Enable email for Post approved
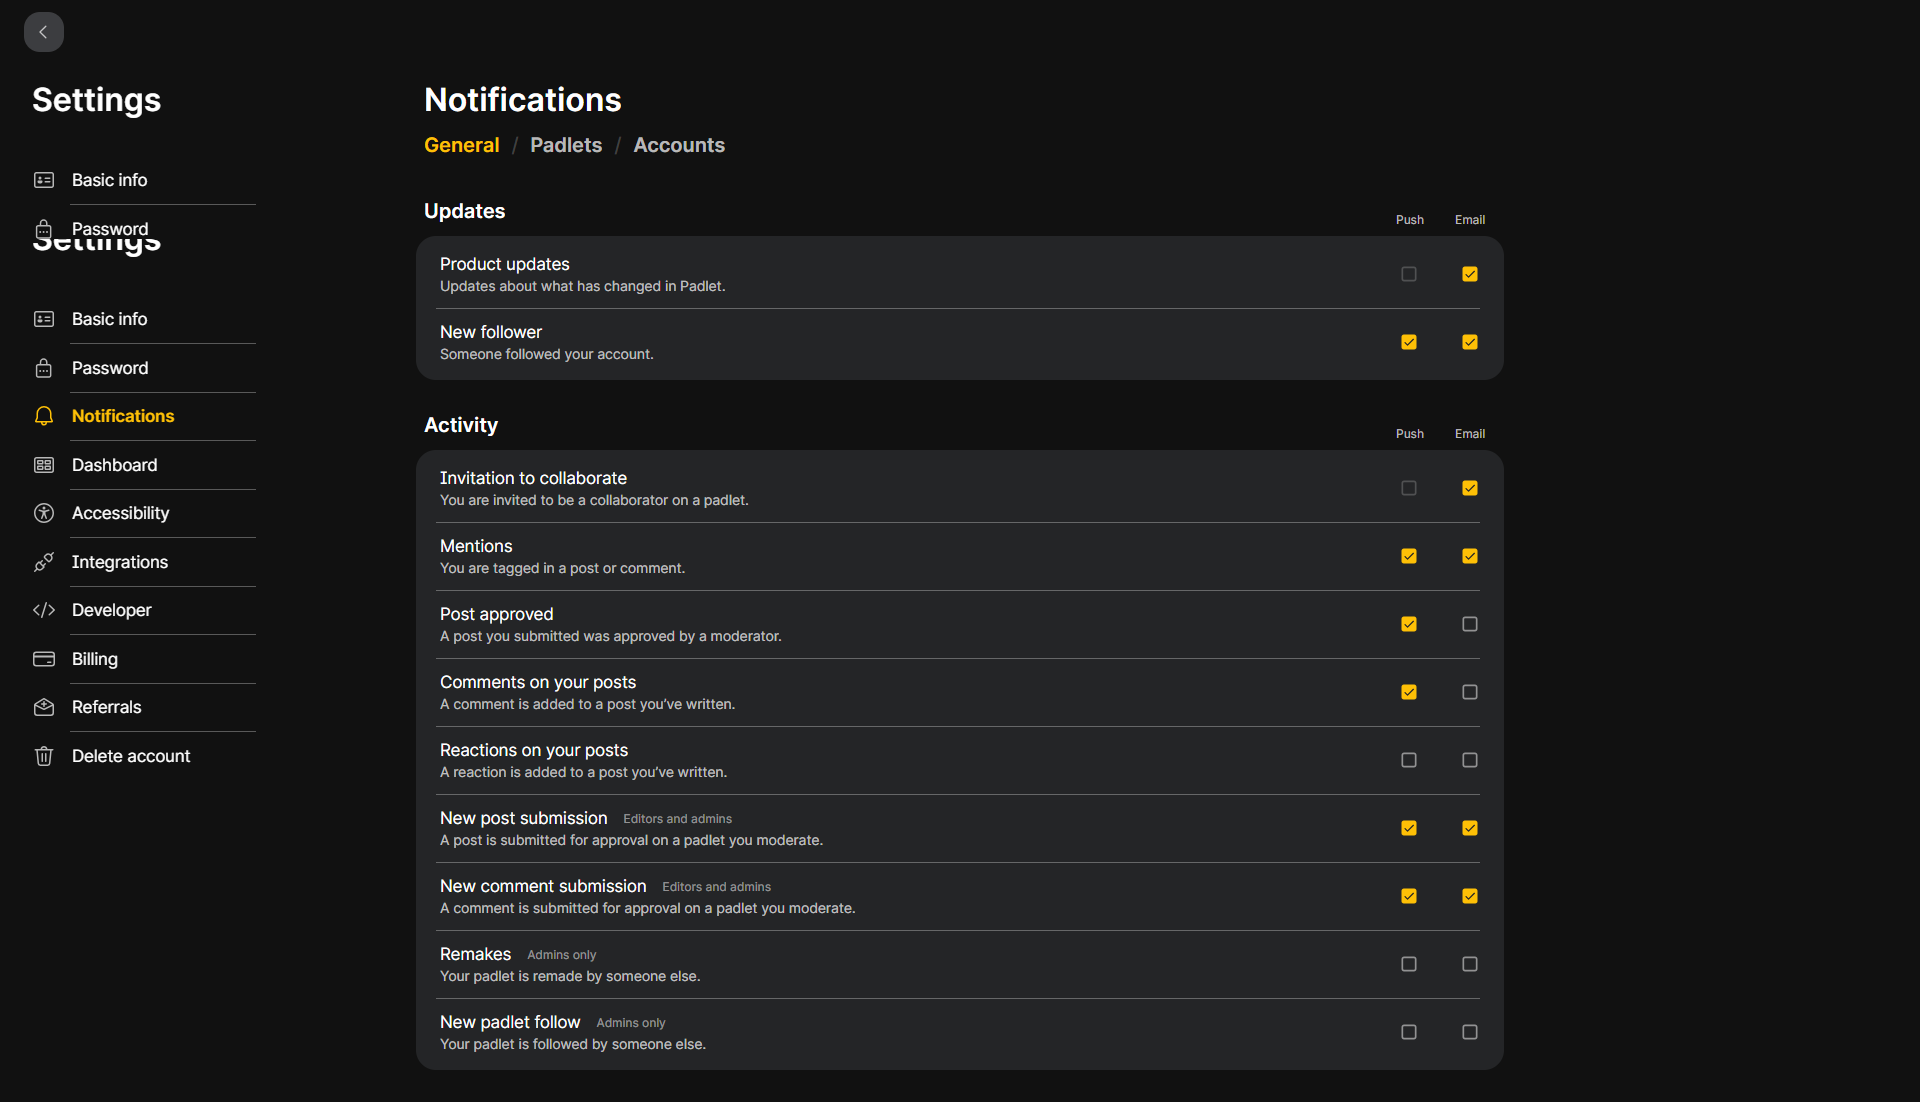Viewport: 1920px width, 1102px height. 1470,624
